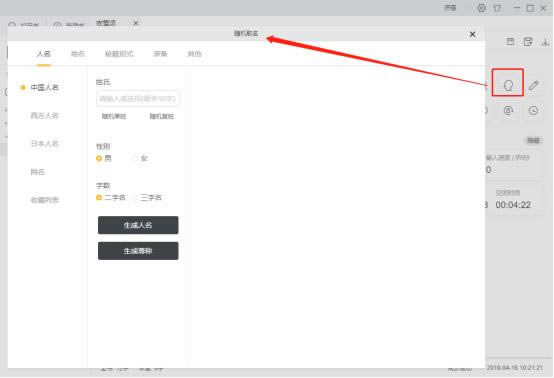Screen dimensions: 554x378
Task: Choose the 二字名 radio option
Action: [99, 197]
